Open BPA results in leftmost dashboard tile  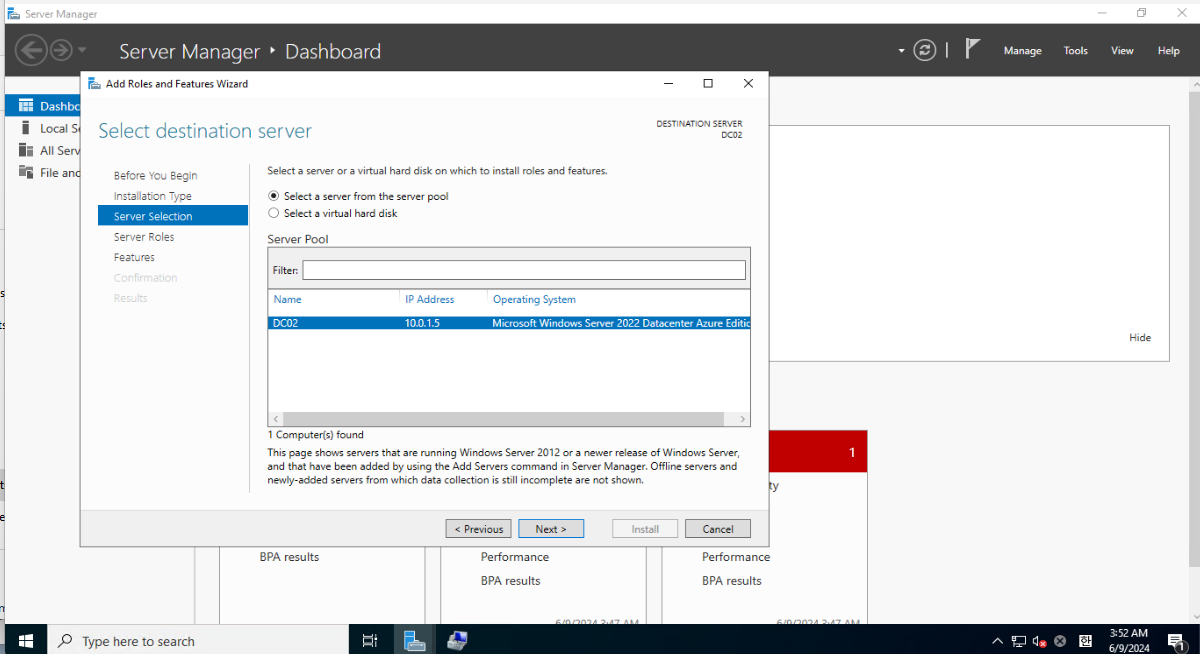tap(289, 557)
